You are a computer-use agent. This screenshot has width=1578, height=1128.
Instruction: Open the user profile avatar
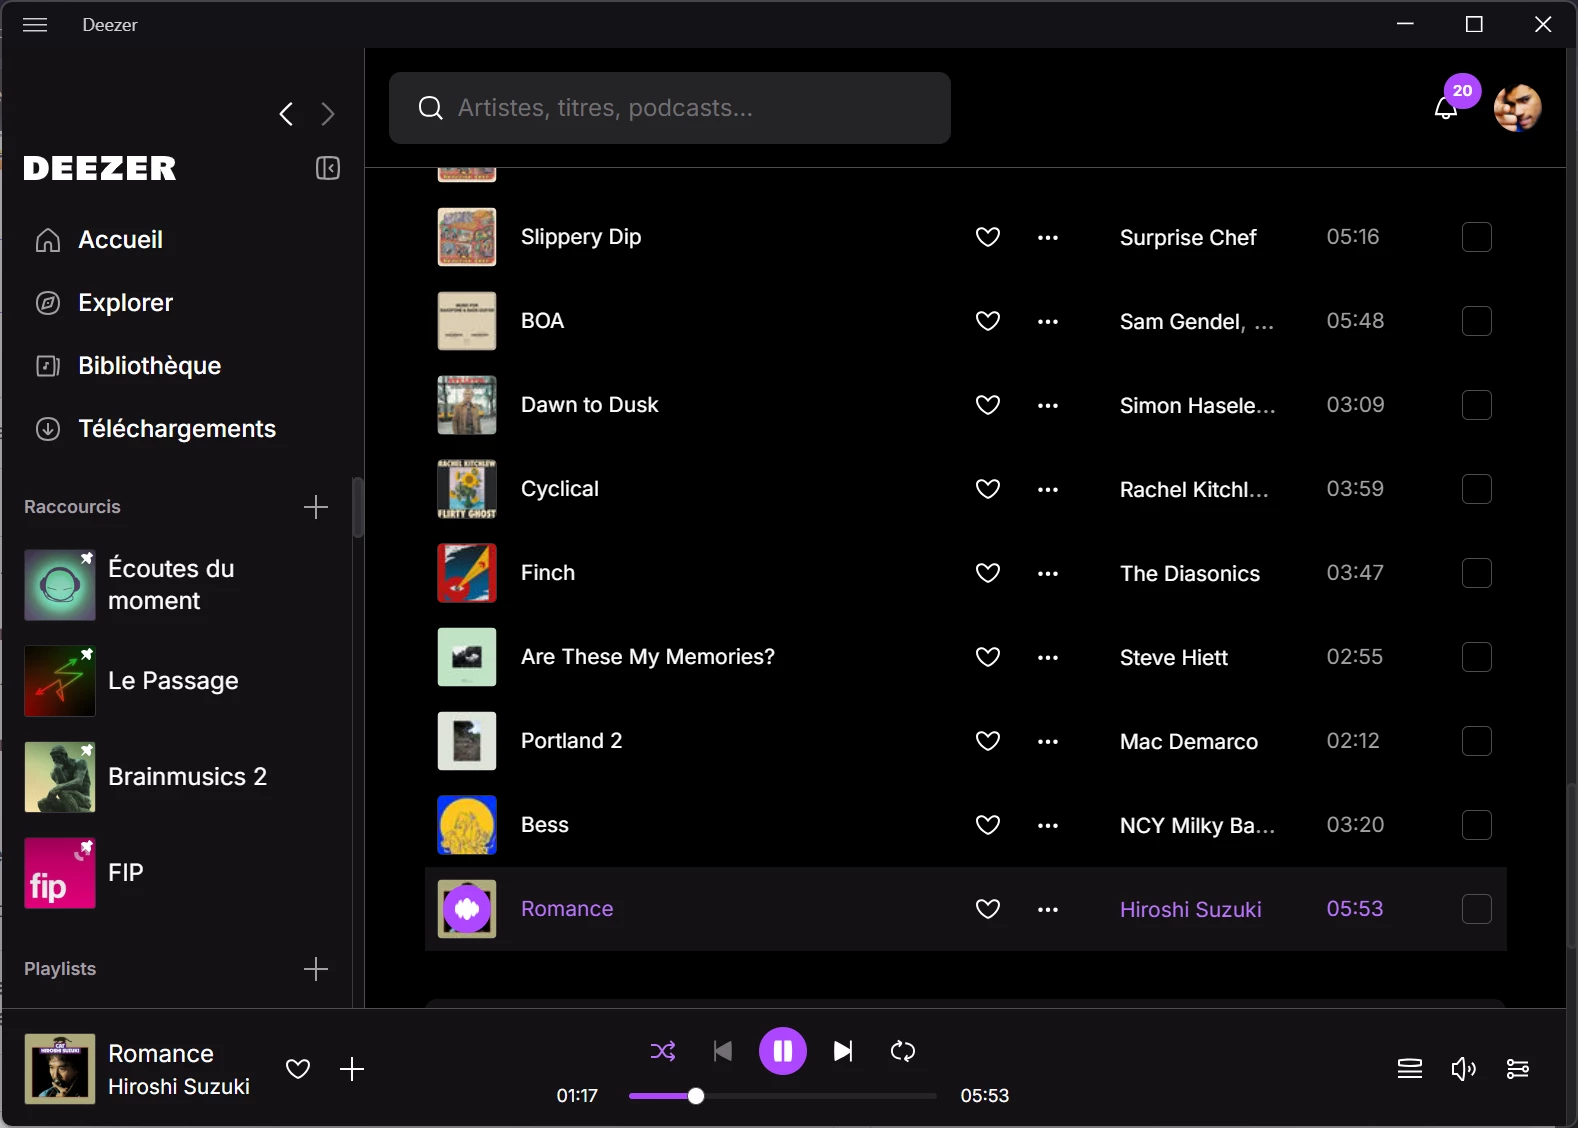[x=1517, y=107]
